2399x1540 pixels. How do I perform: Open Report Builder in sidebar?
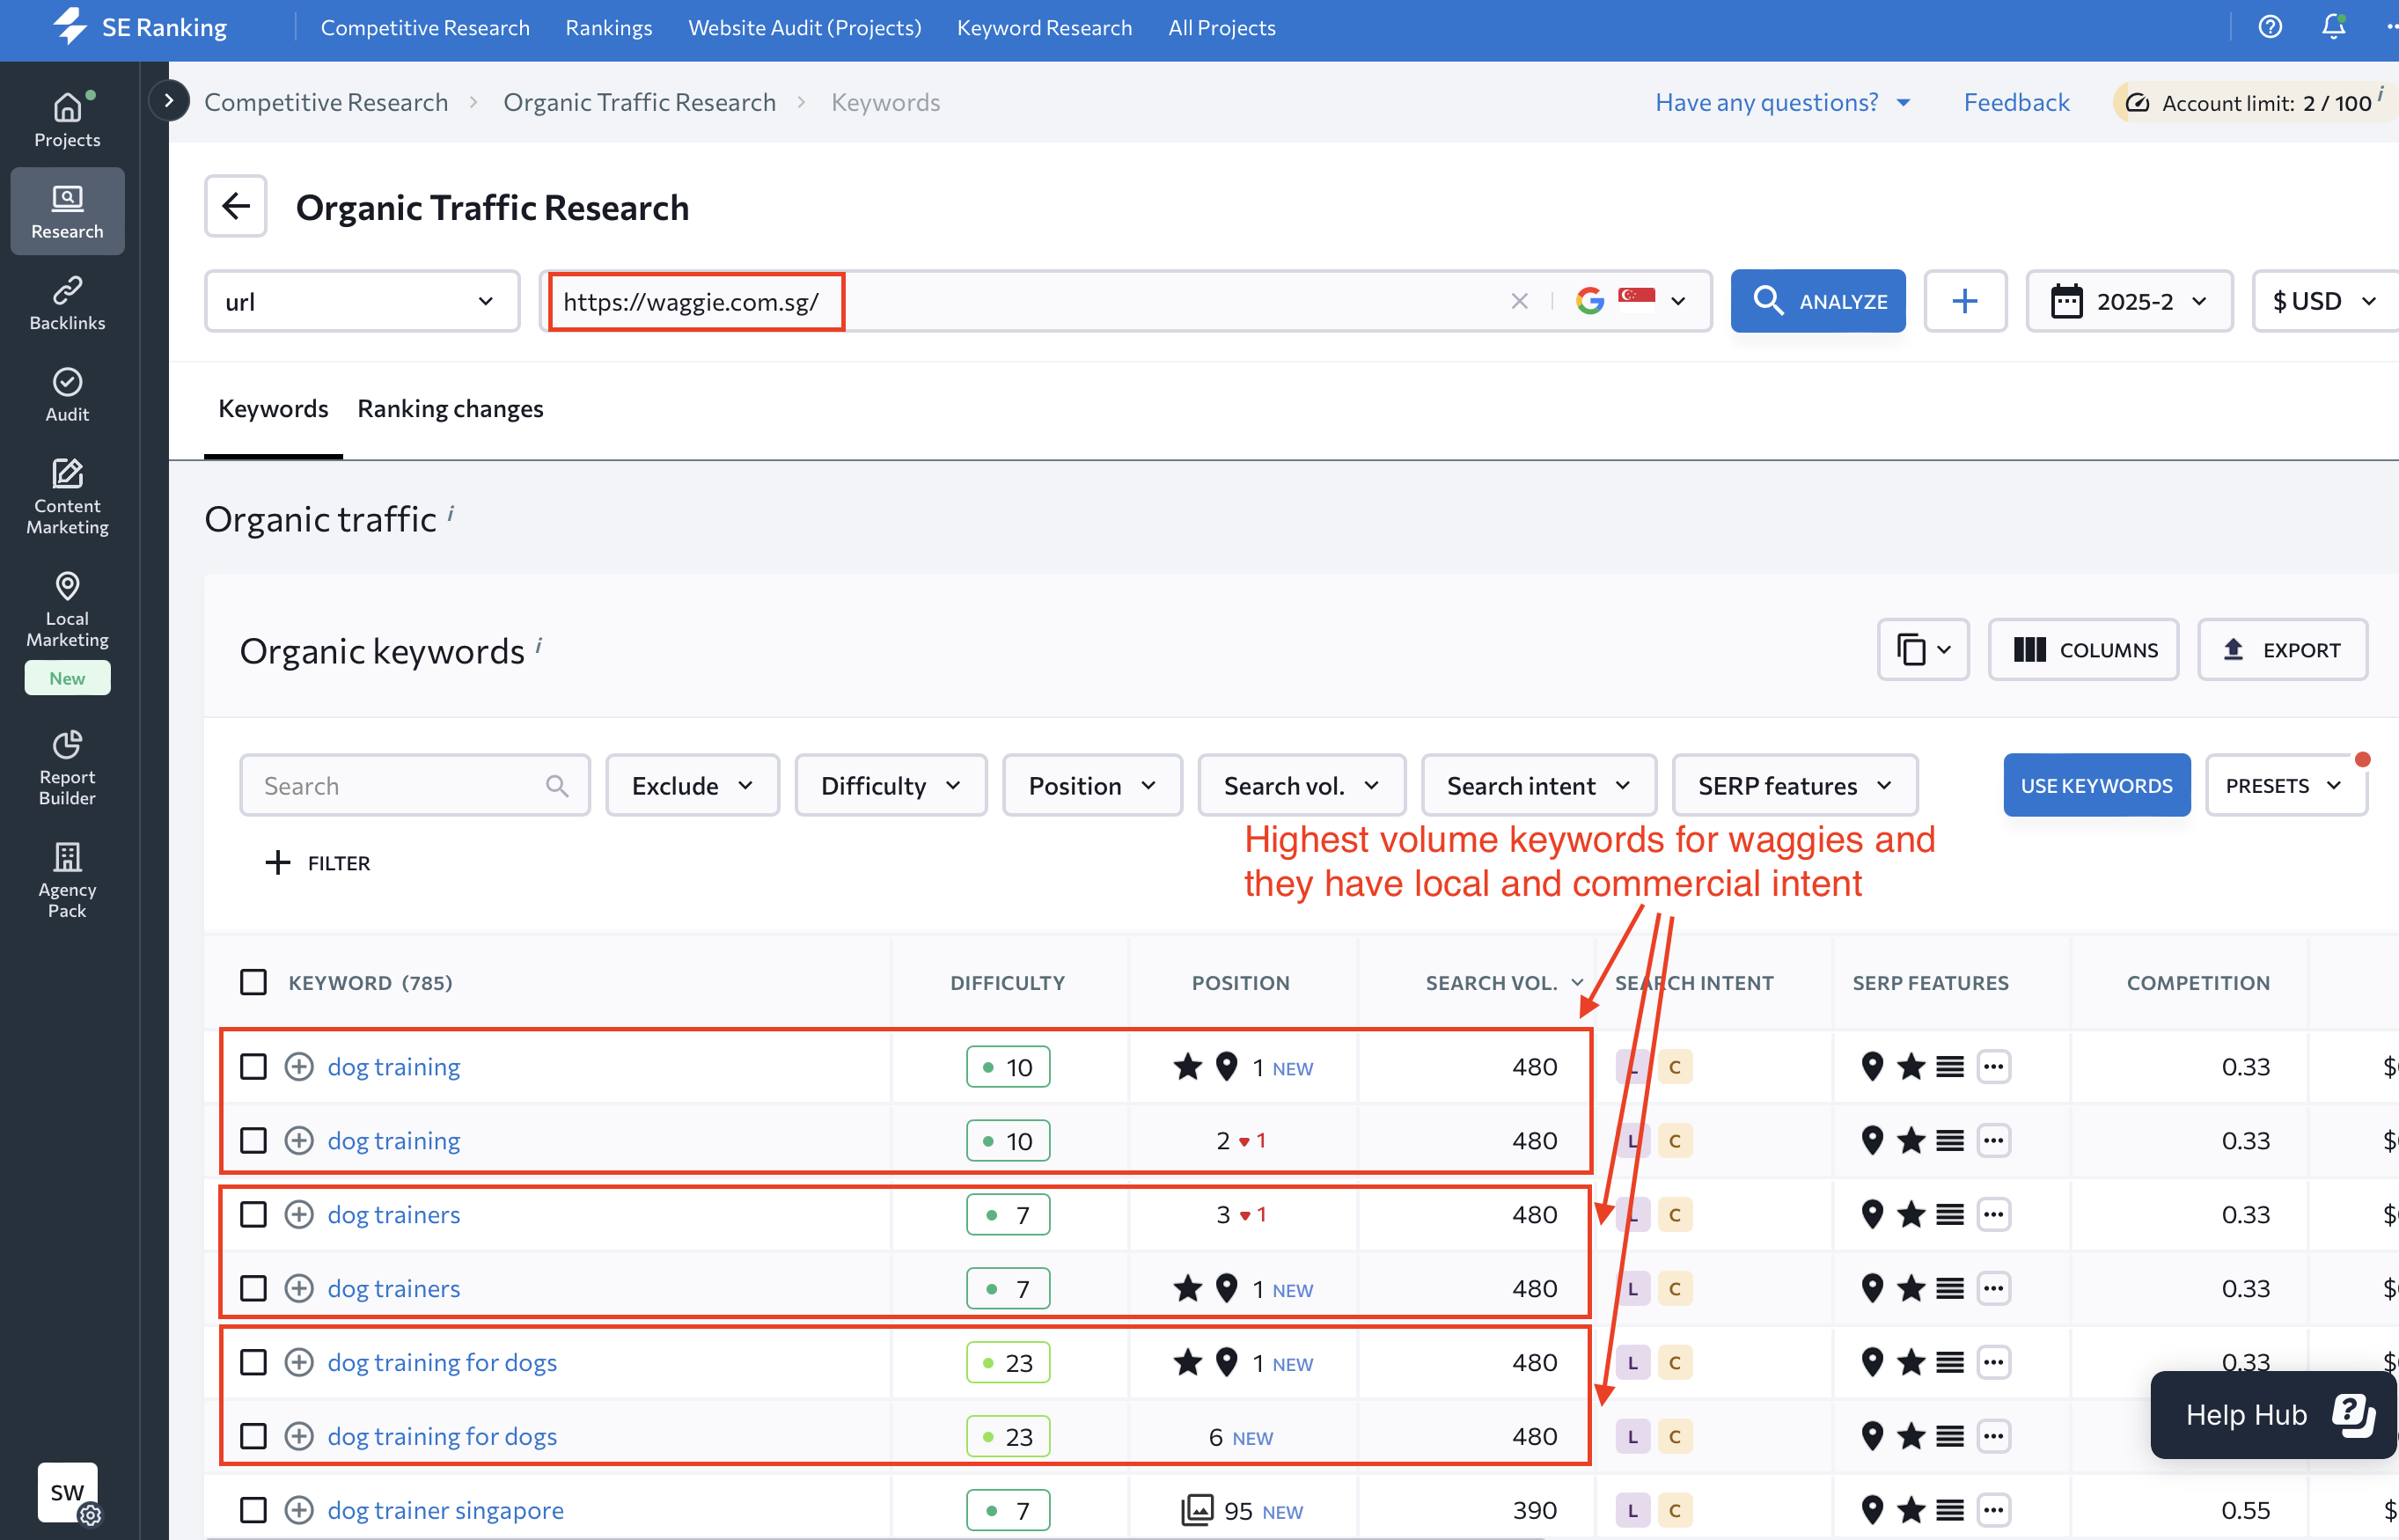pyautogui.click(x=67, y=768)
